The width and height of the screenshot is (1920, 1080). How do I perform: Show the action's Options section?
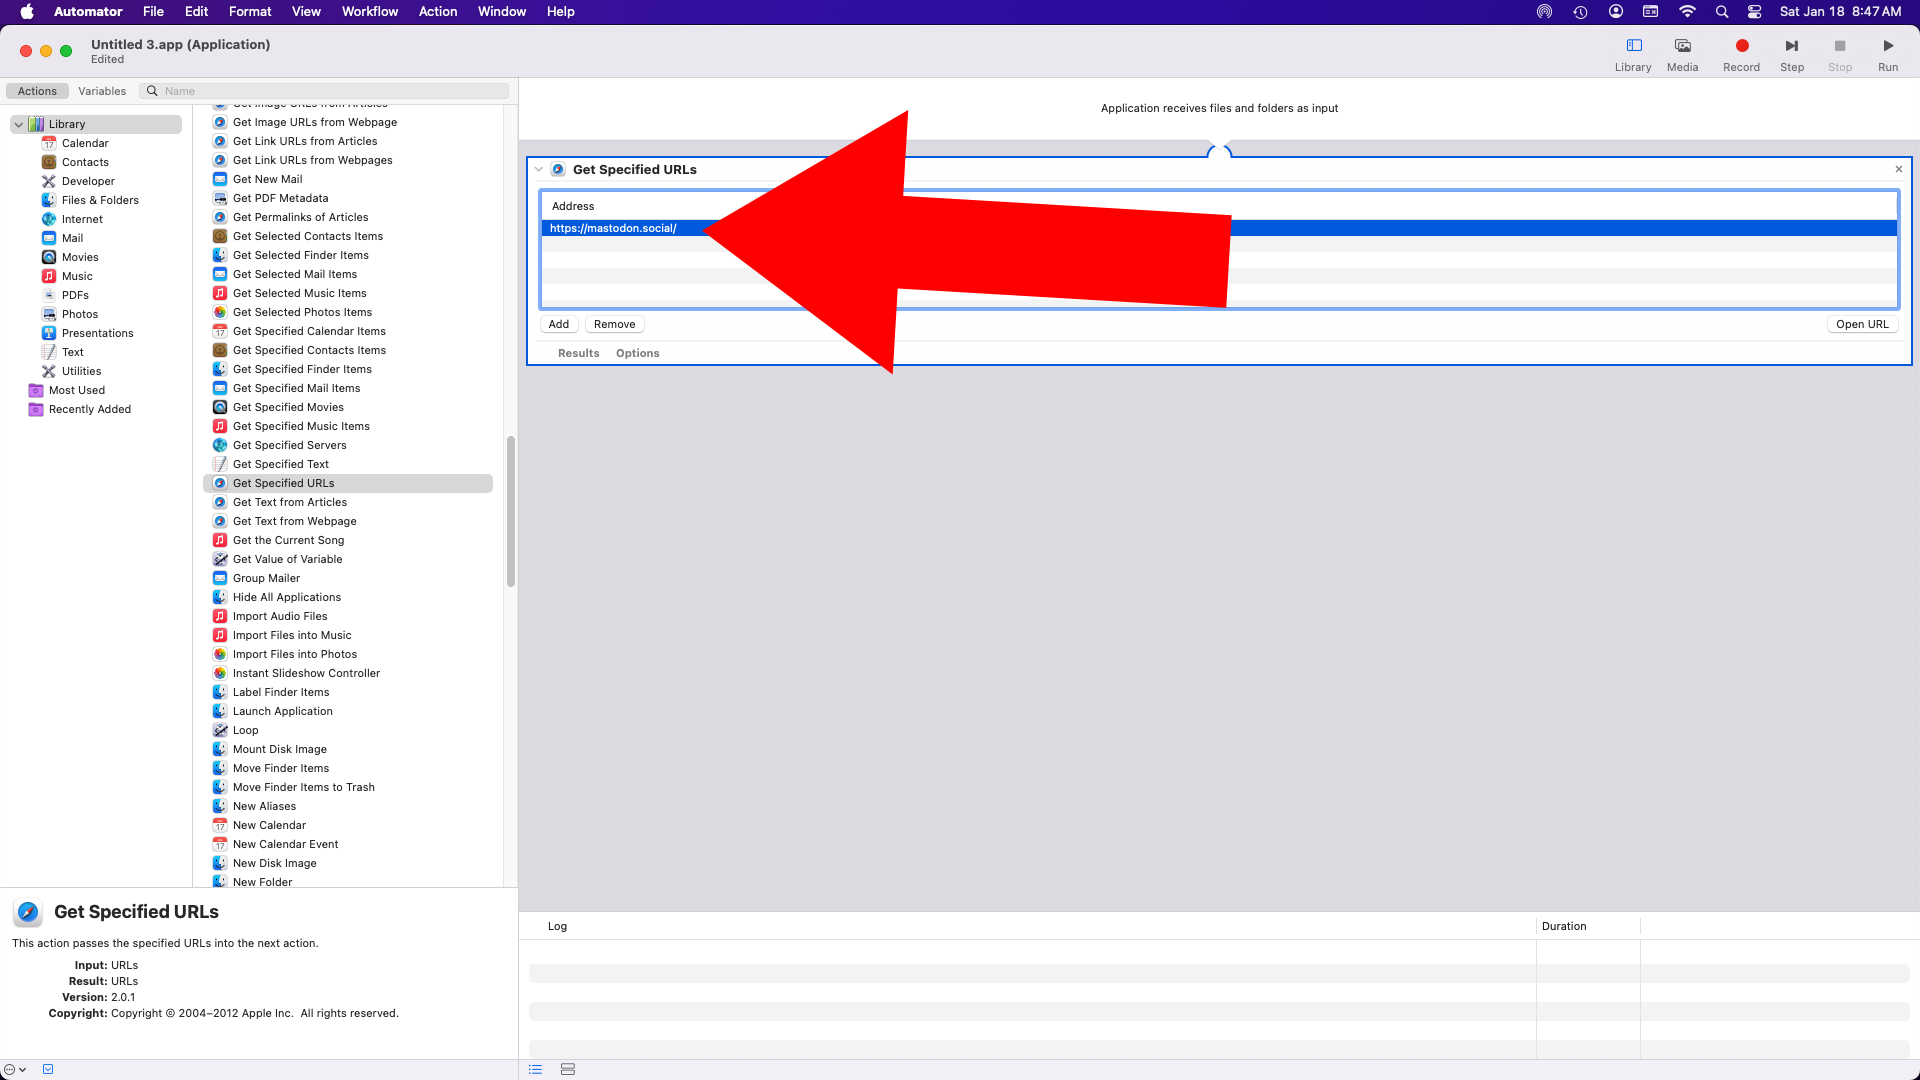coord(637,353)
